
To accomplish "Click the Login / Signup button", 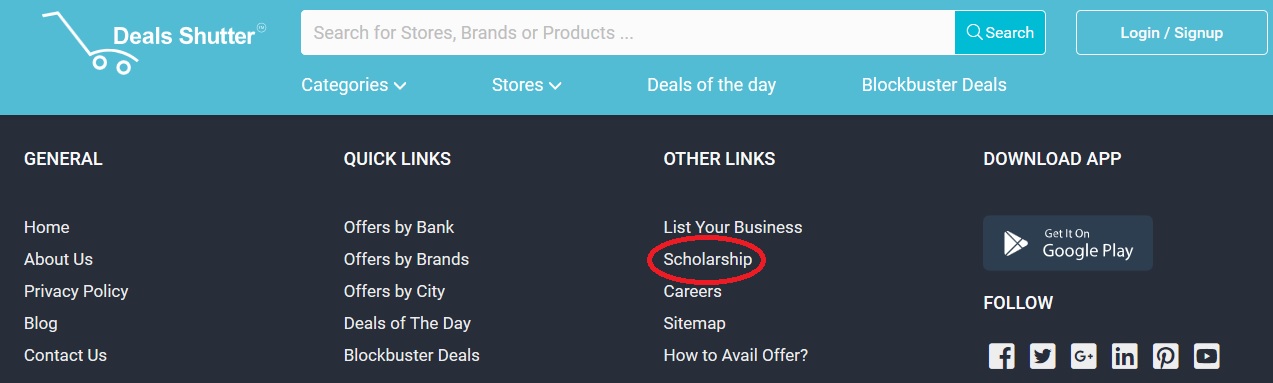I will coord(1172,33).
